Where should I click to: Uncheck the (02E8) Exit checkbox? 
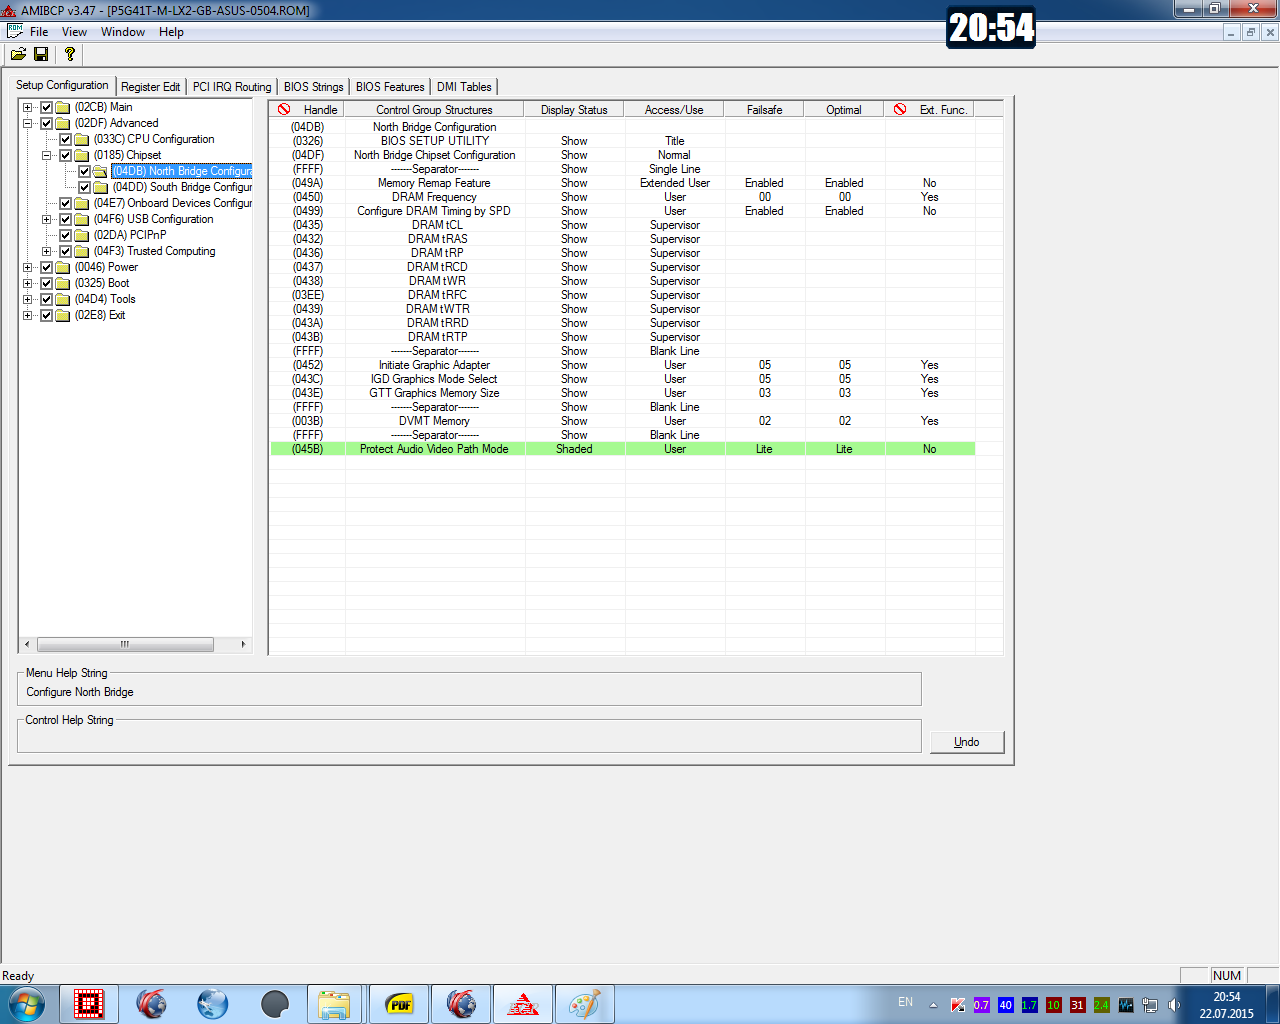point(46,315)
